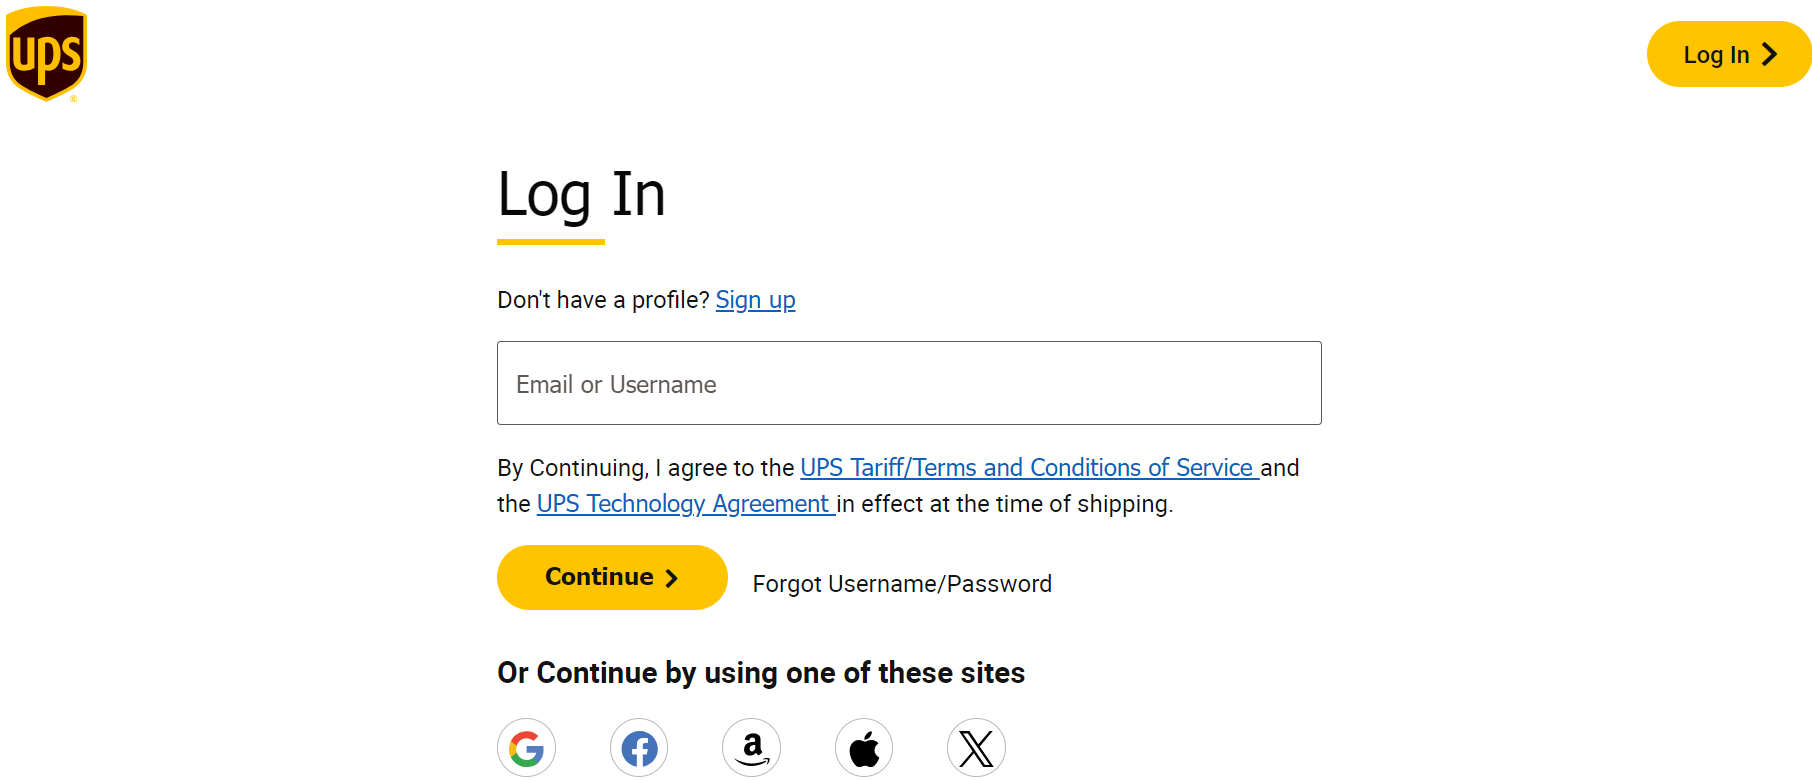
Task: Click the Google circle icon
Action: [x=526, y=747]
